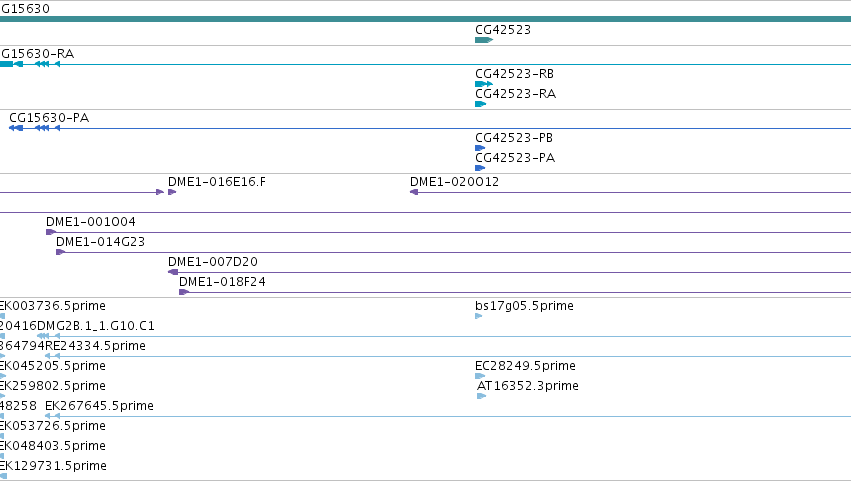851x481 pixels.
Task: Select the CG42523-PA protein glyph
Action: click(x=480, y=168)
